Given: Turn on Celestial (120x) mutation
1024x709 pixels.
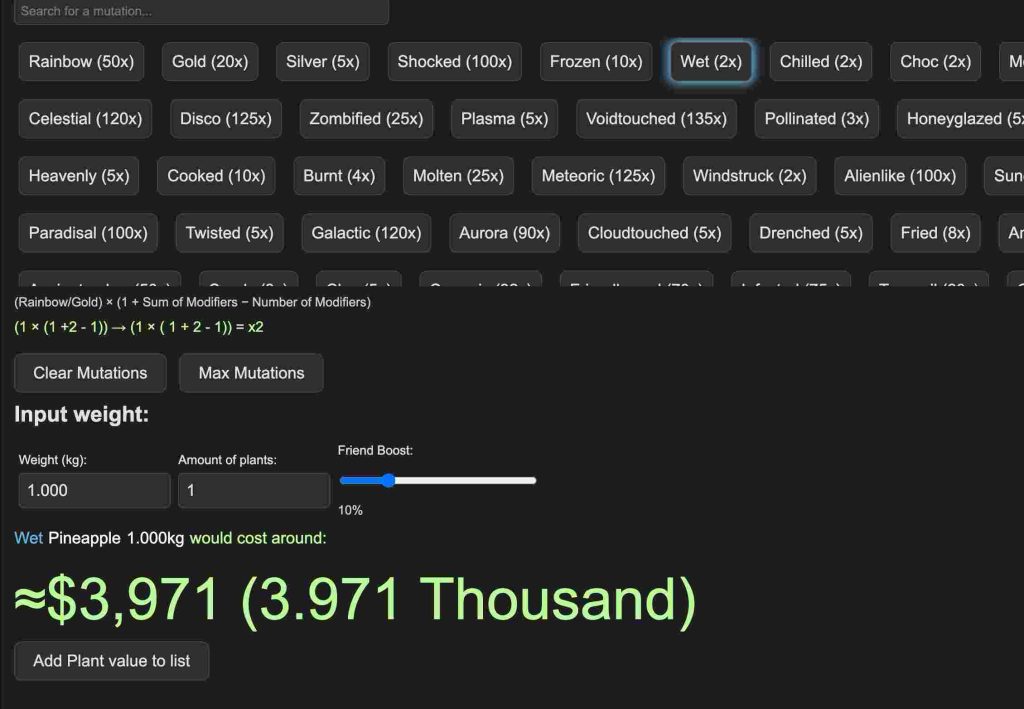Looking at the screenshot, I should click(x=85, y=119).
